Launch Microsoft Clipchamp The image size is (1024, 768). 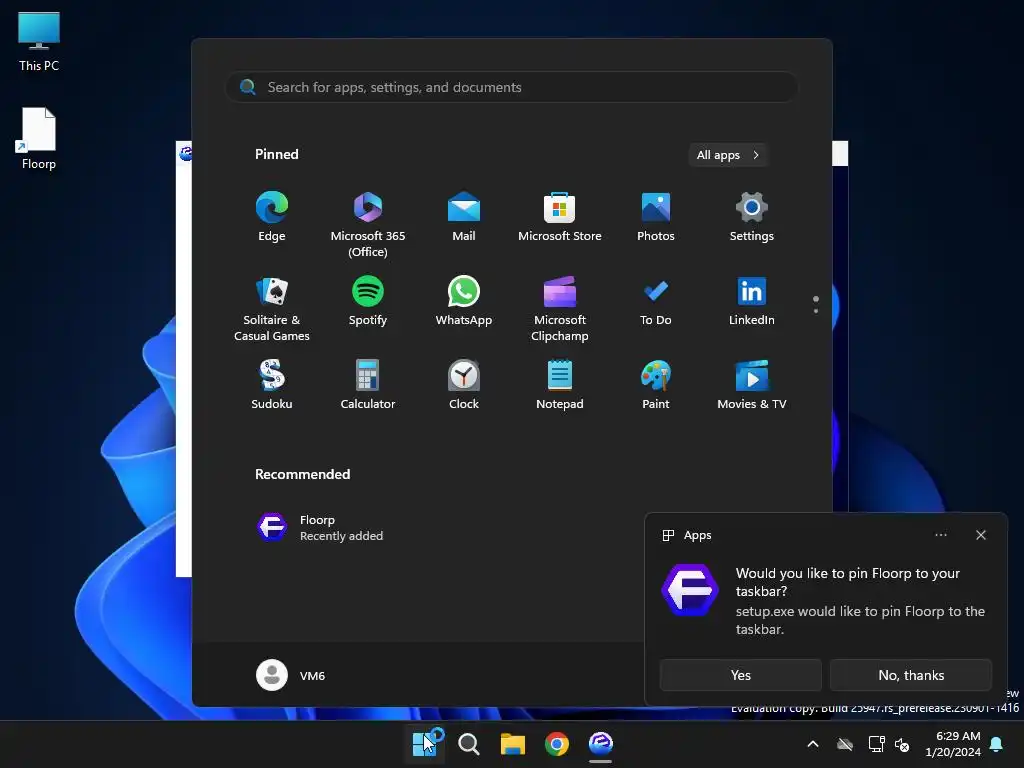click(560, 310)
